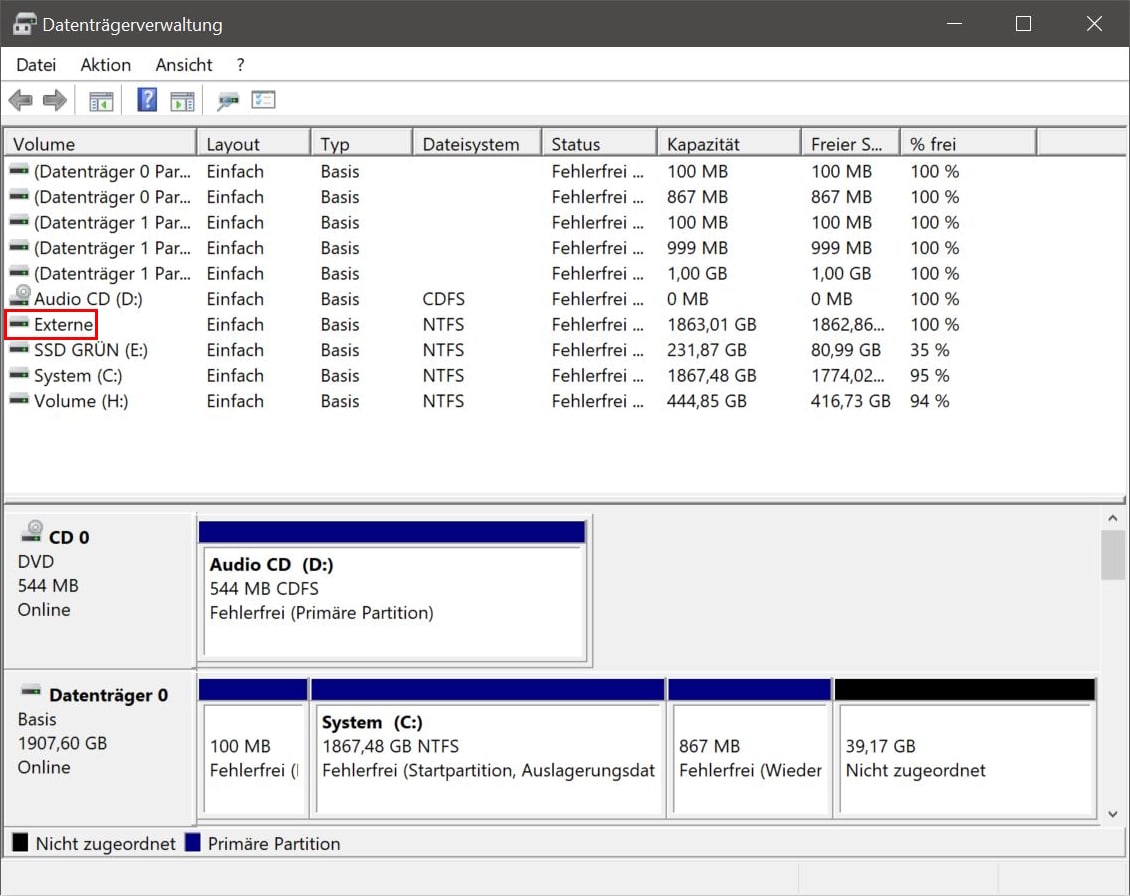1130x896 pixels.
Task: Click the disk map scrollbar up arrow
Action: pos(1113,518)
